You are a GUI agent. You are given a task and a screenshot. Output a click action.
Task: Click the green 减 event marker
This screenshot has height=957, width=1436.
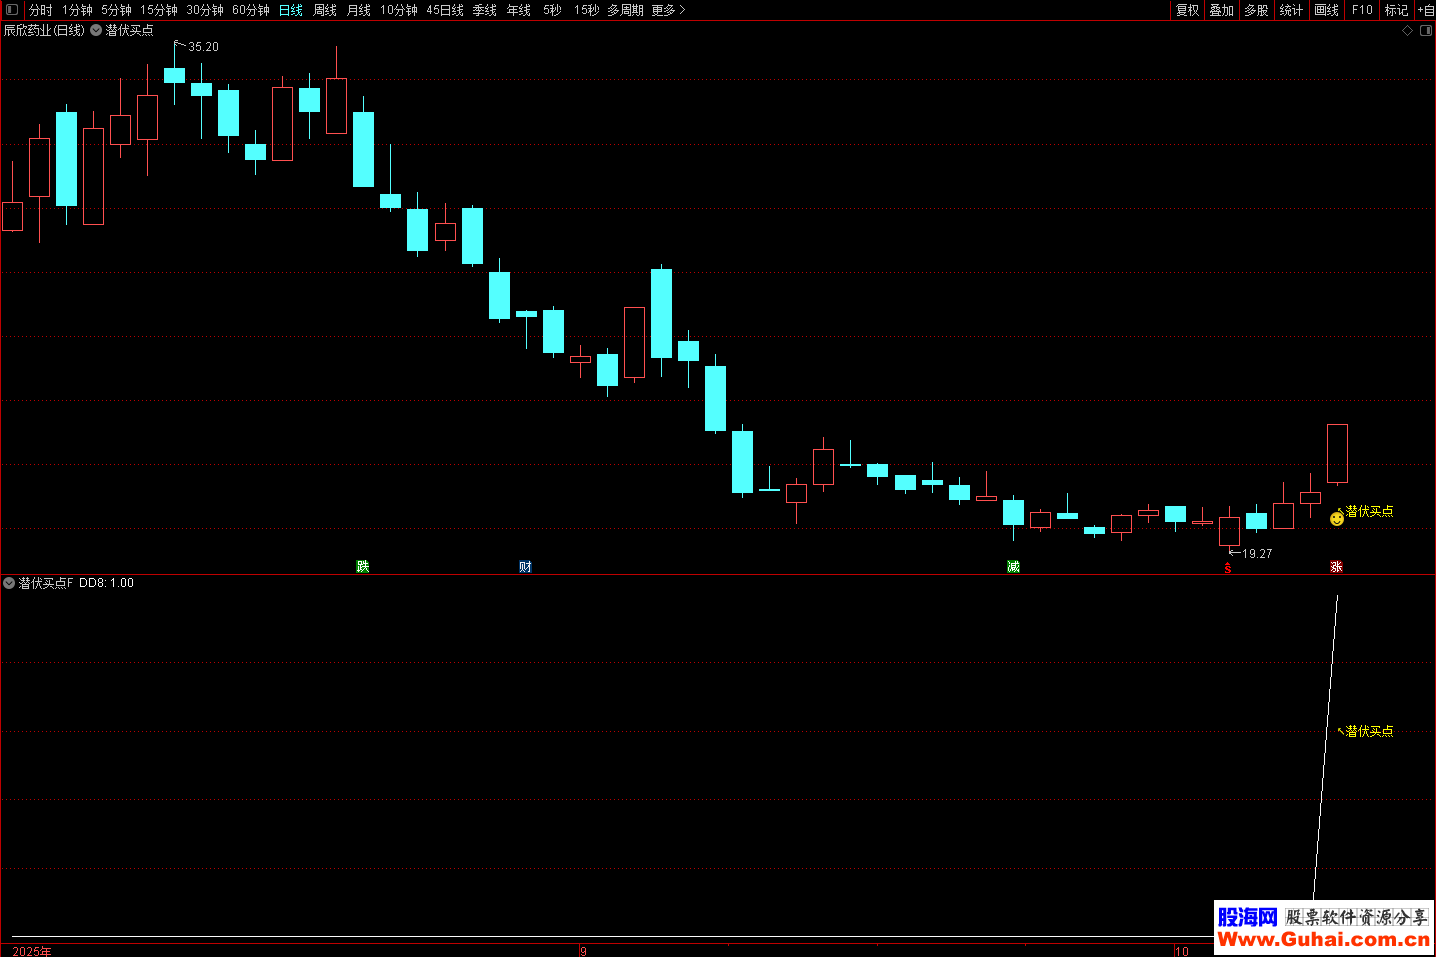click(1013, 567)
